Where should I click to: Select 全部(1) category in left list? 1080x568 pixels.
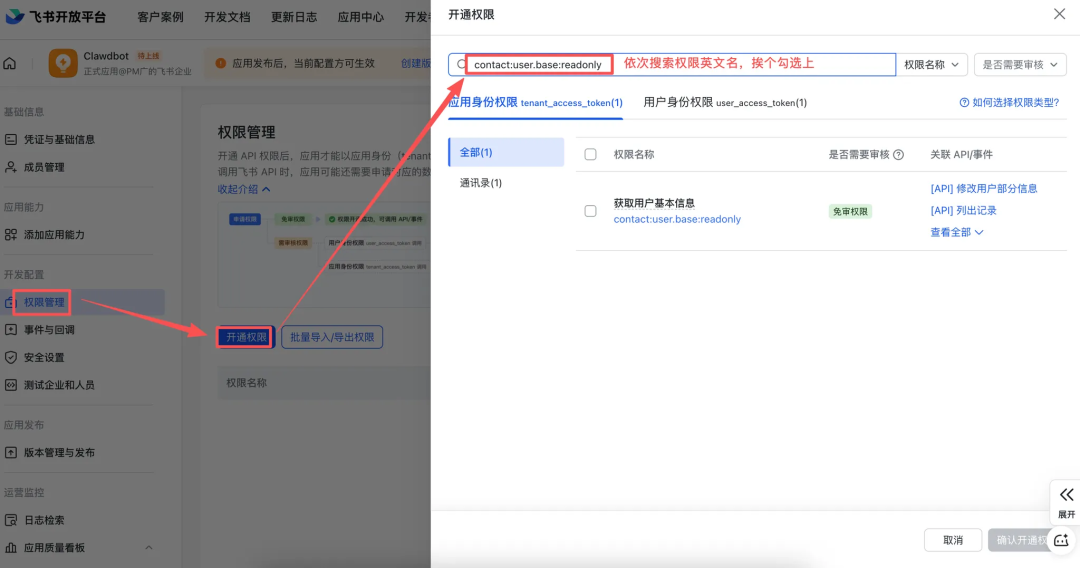point(476,152)
